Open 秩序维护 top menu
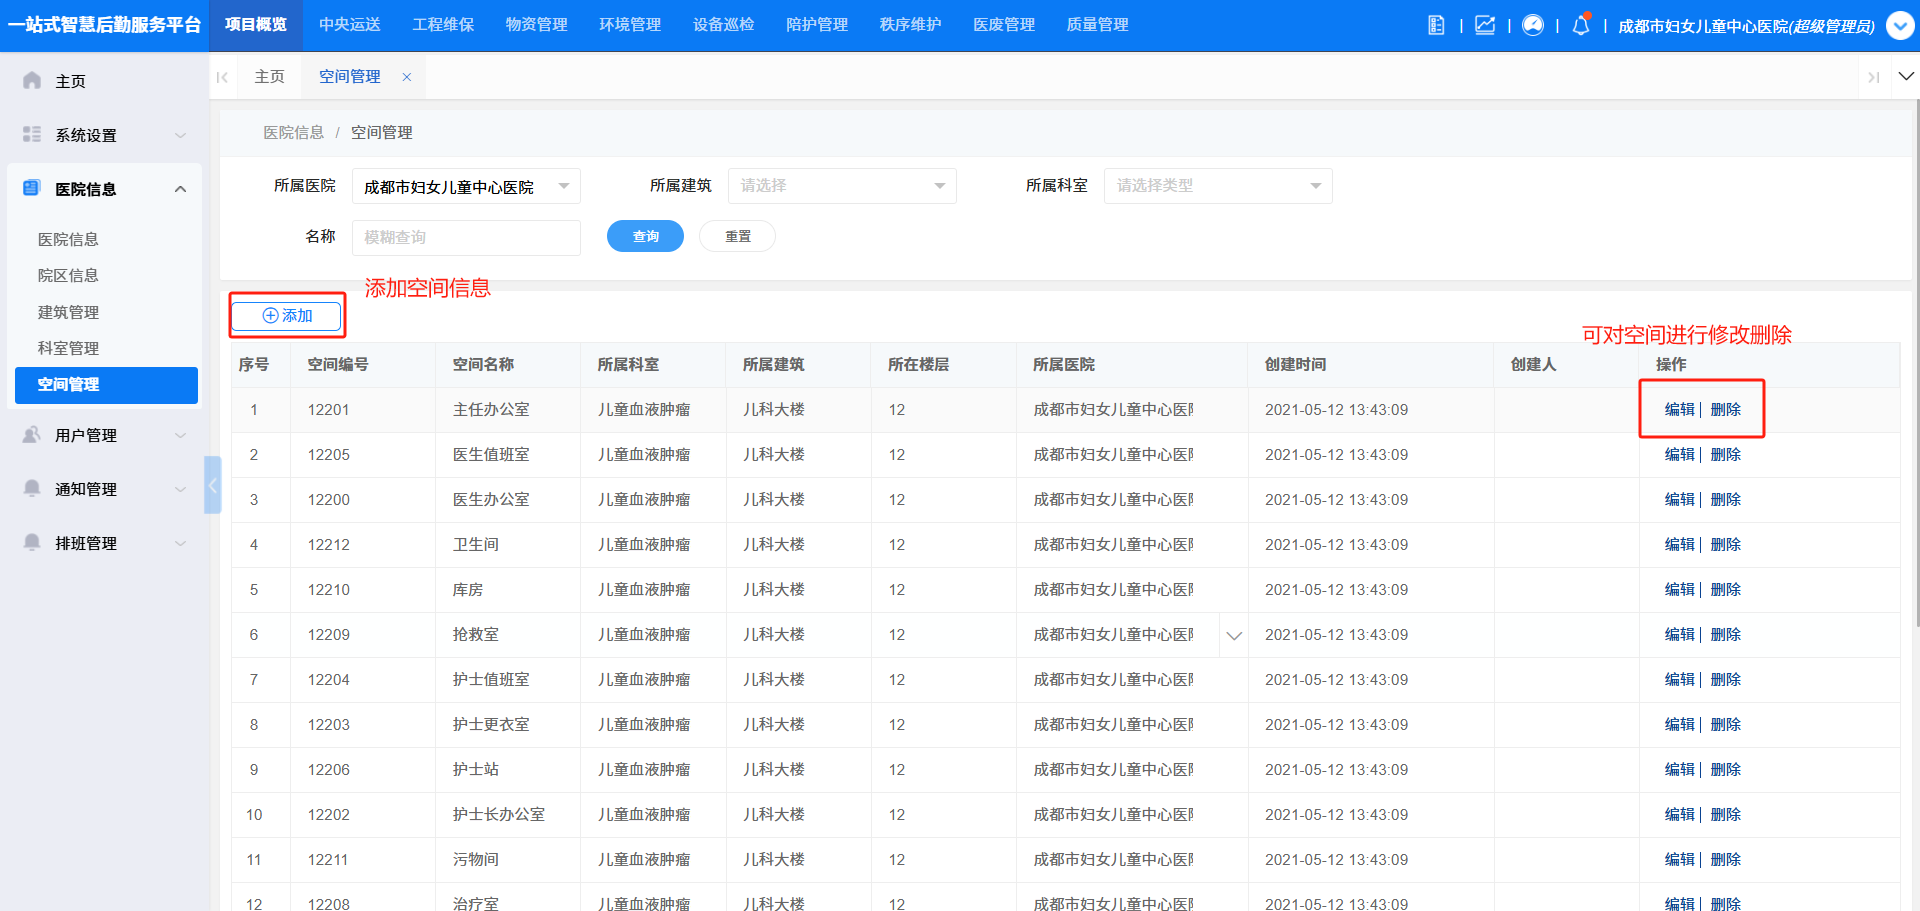 (x=911, y=25)
